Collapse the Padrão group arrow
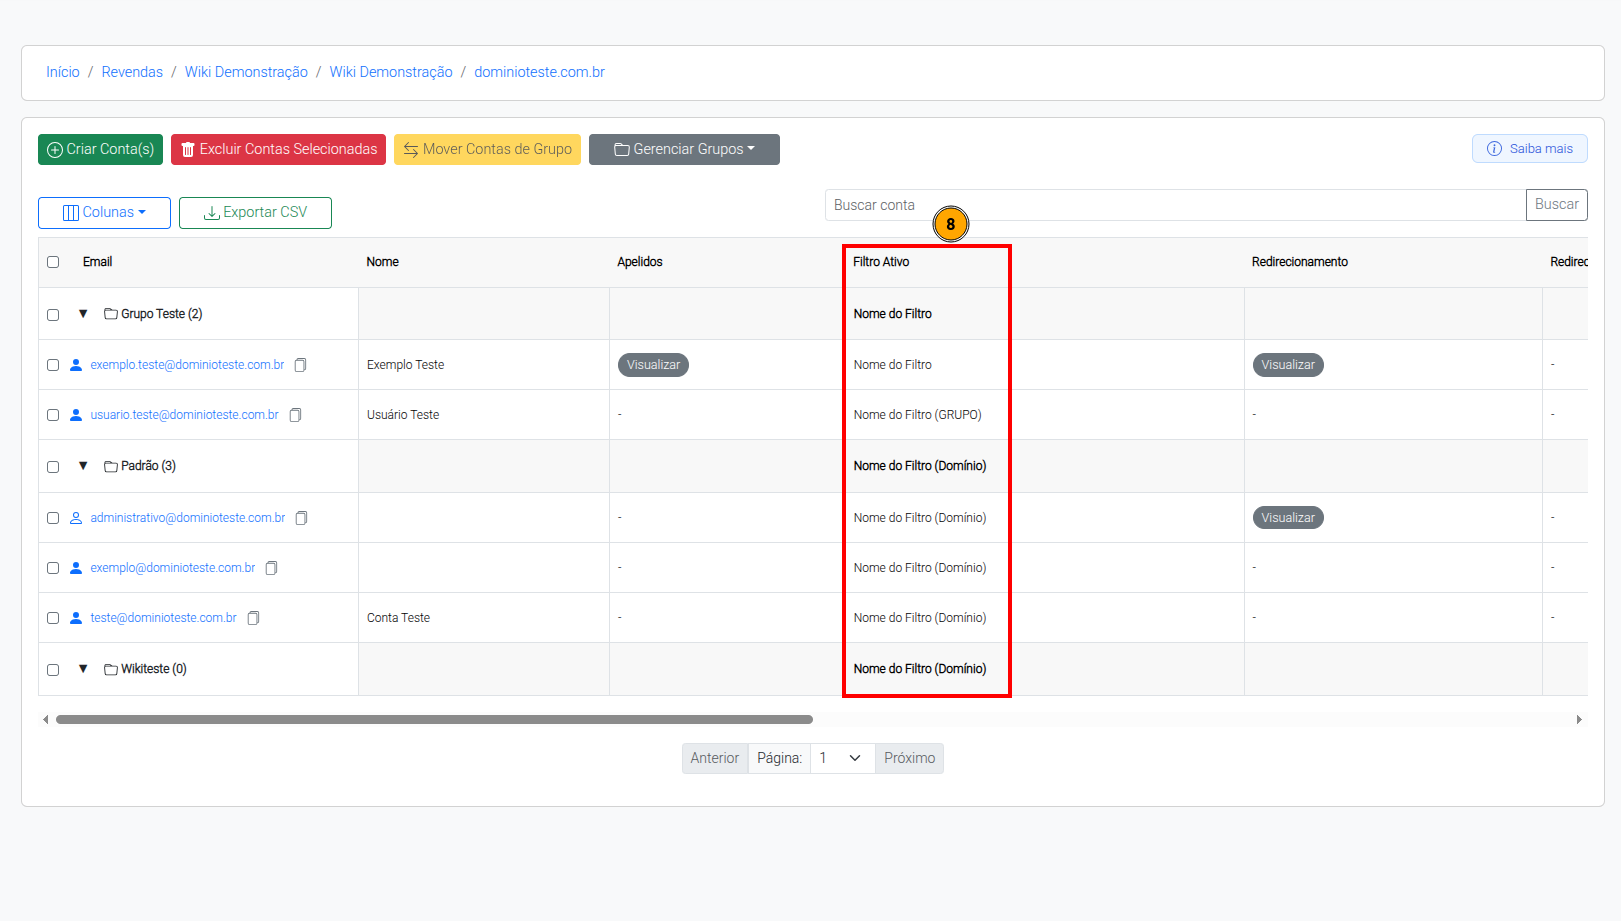The width and height of the screenshot is (1621, 921). click(83, 466)
